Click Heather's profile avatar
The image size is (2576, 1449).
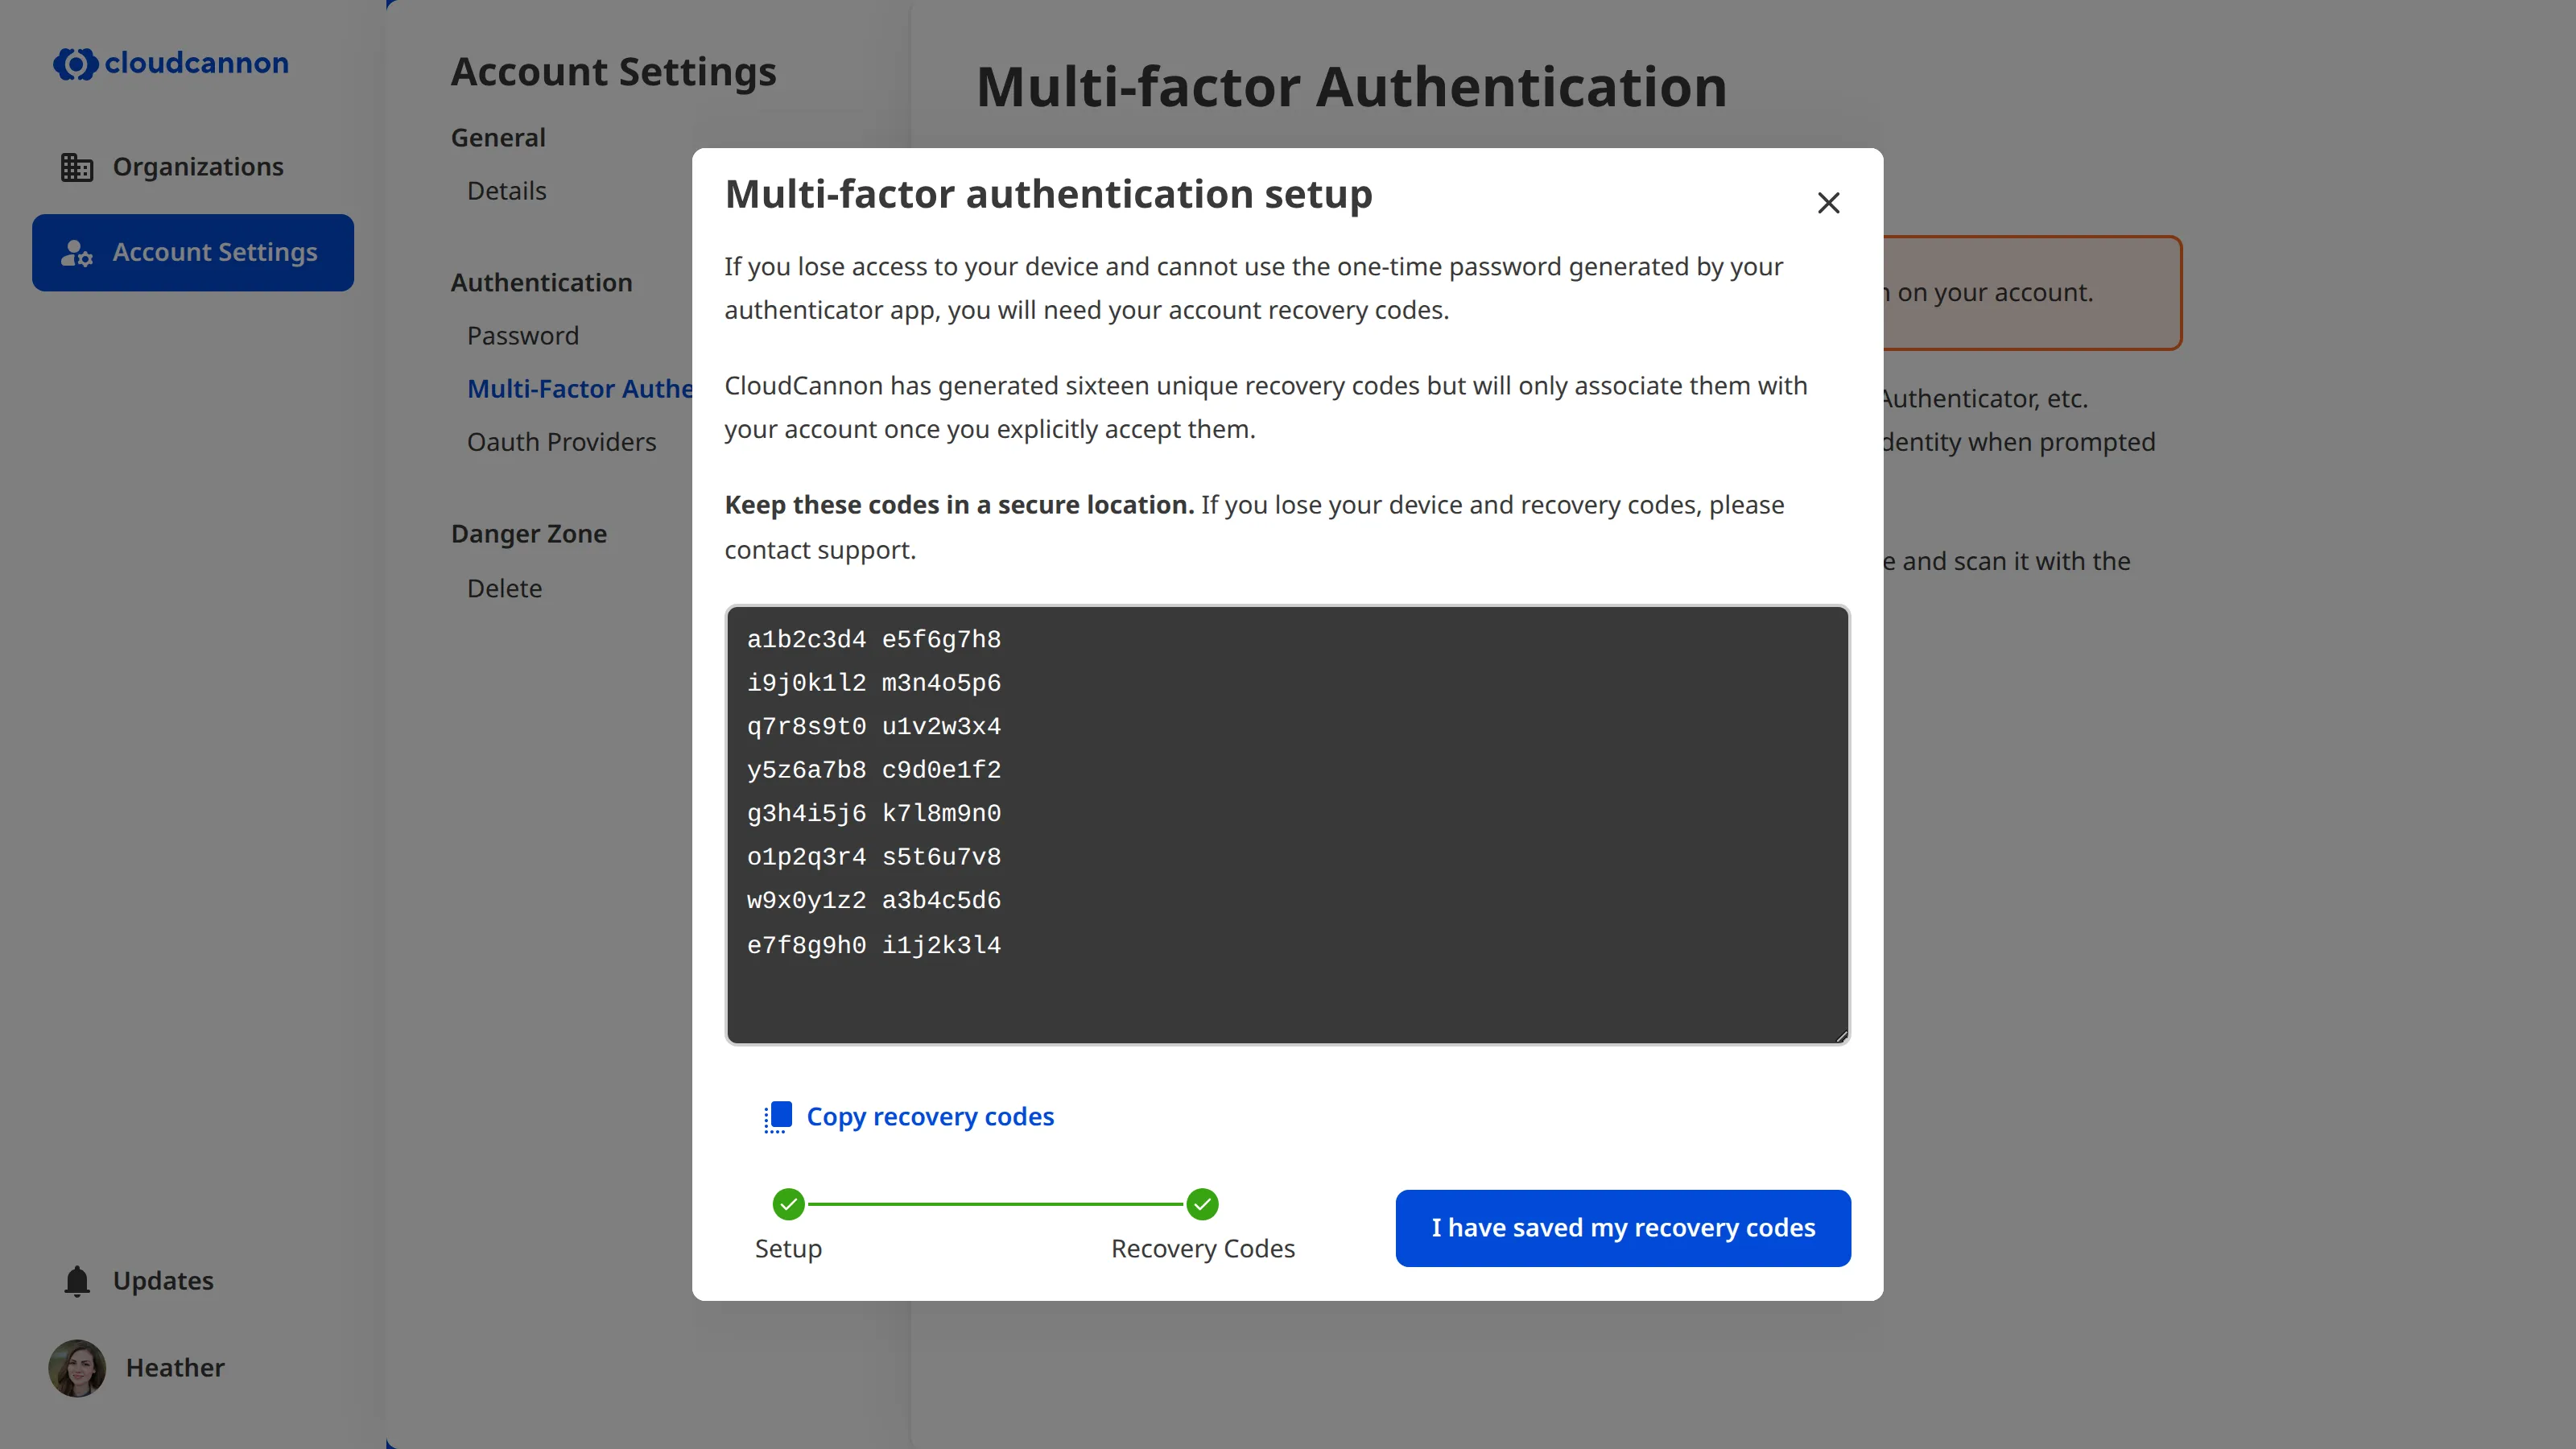pos(76,1367)
